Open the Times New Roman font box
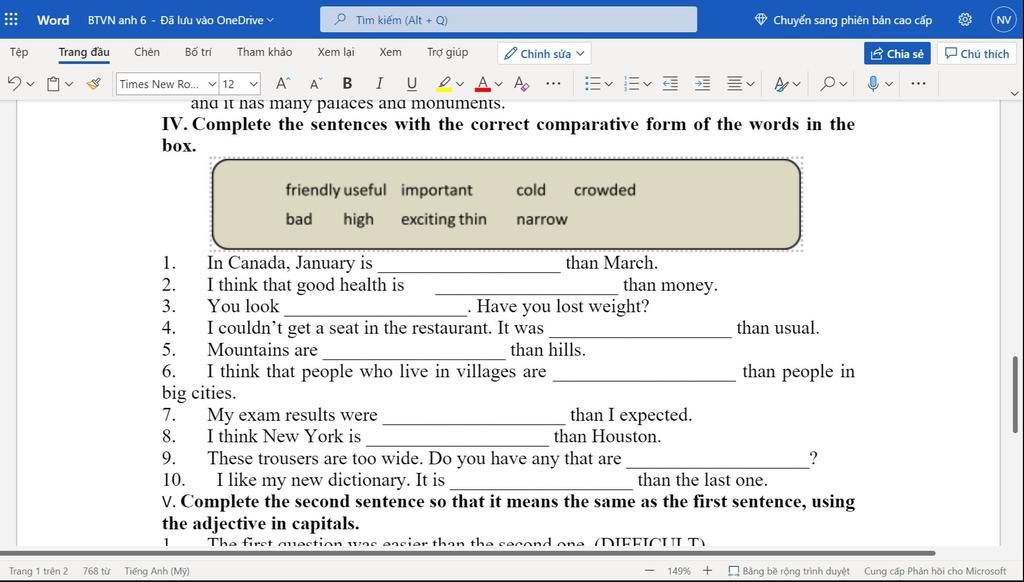This screenshot has width=1024, height=582. tap(167, 84)
